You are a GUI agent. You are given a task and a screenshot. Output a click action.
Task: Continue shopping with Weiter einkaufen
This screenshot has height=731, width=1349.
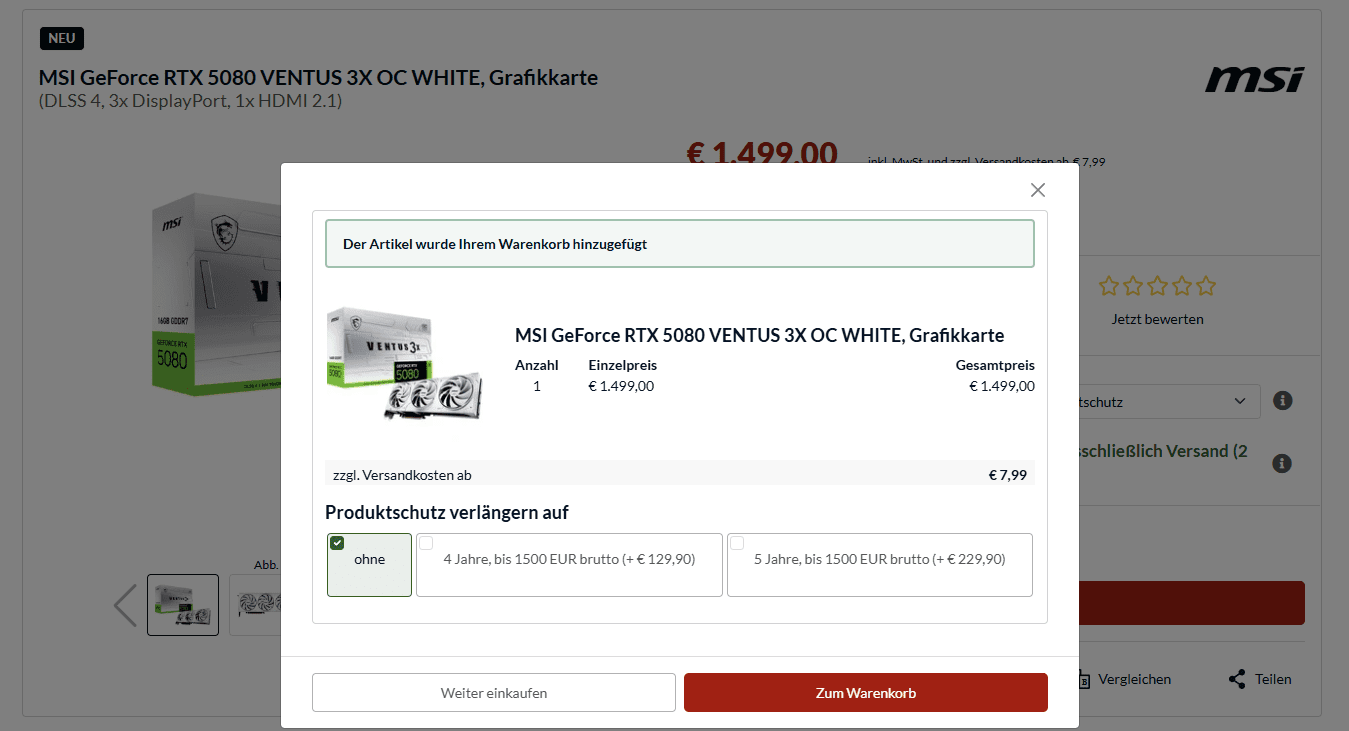tap(494, 693)
